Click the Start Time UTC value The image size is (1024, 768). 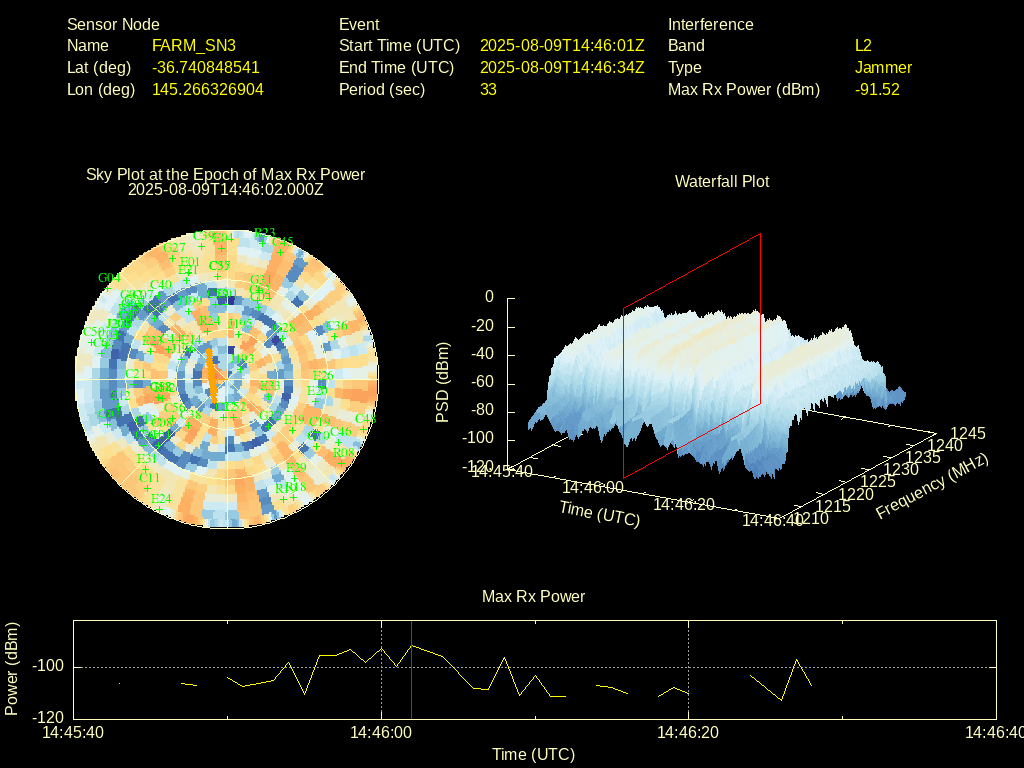(x=562, y=45)
